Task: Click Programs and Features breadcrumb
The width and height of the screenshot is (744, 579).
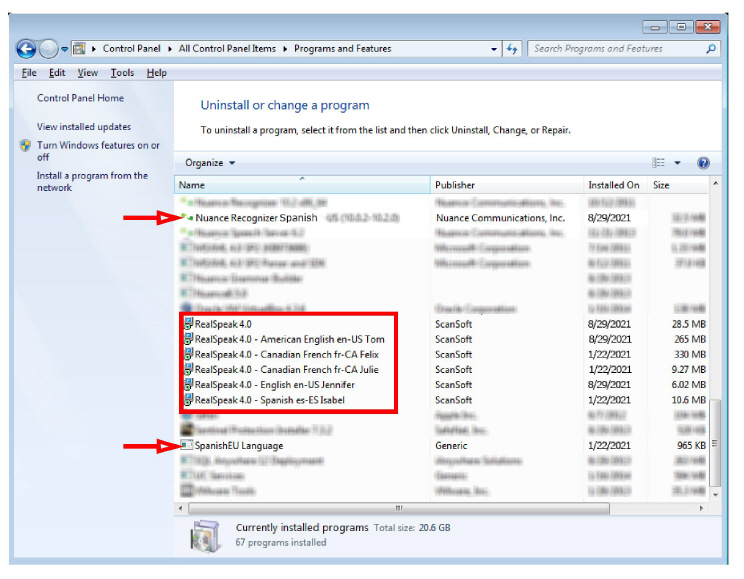Action: click(343, 48)
